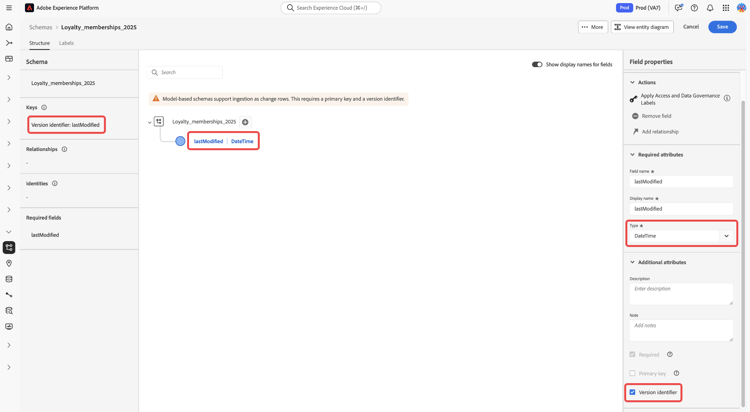Click help icon next to Primary key

[676, 373]
